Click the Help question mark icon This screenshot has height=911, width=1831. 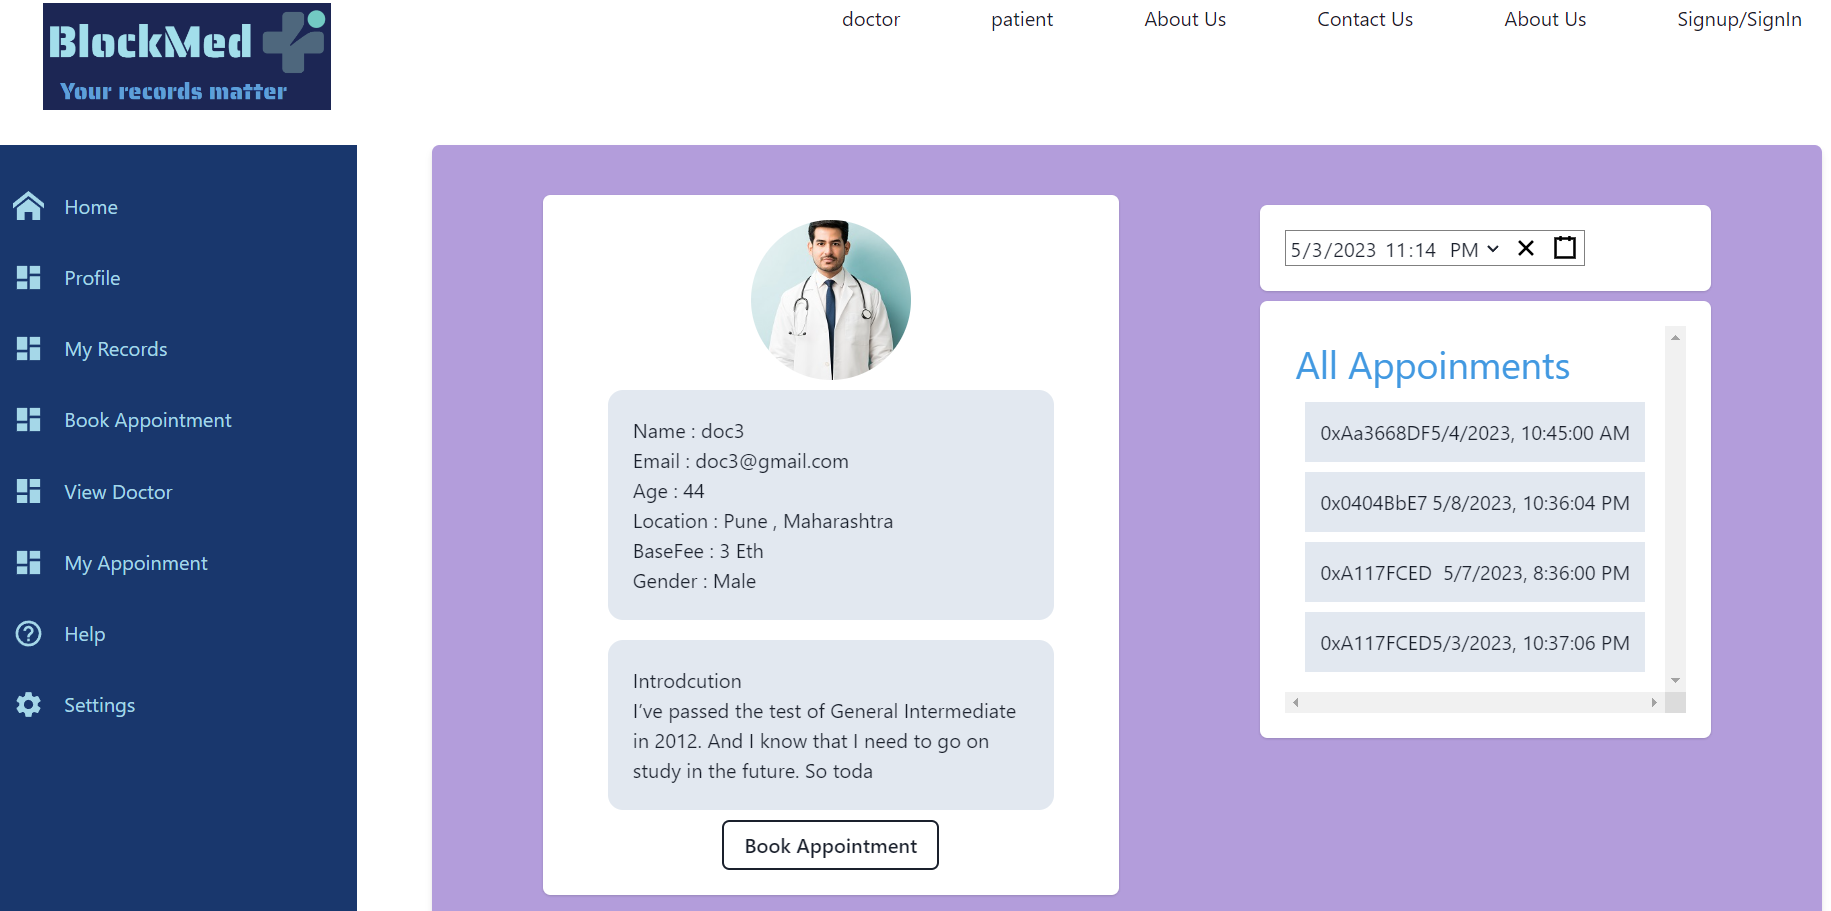coord(28,634)
